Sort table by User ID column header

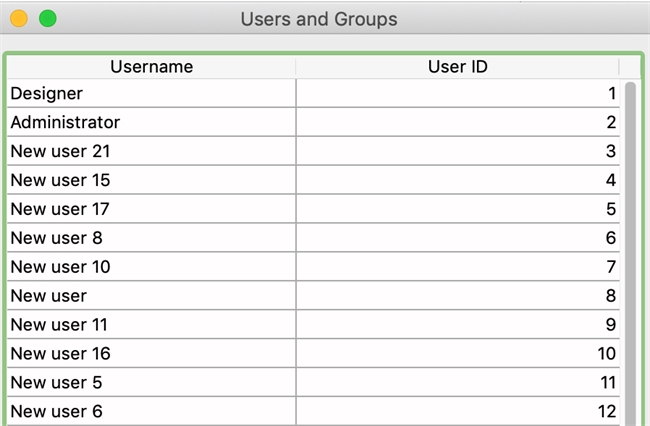point(457,67)
